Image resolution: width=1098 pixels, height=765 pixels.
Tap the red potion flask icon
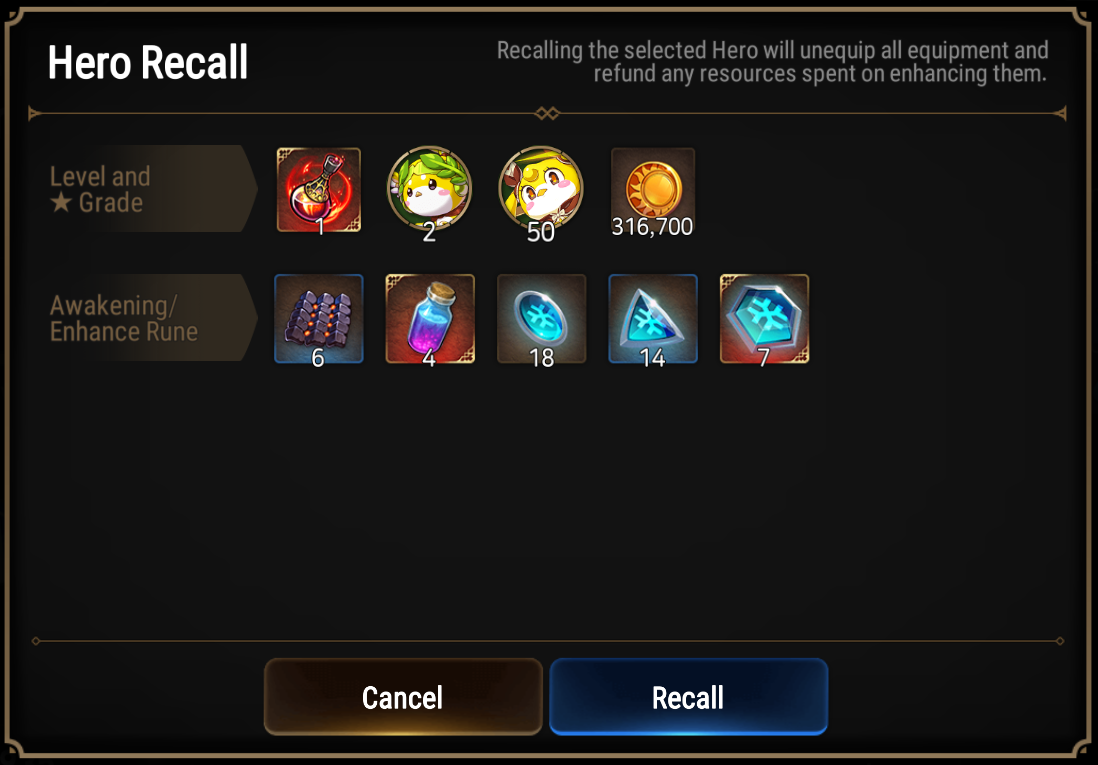[x=319, y=190]
